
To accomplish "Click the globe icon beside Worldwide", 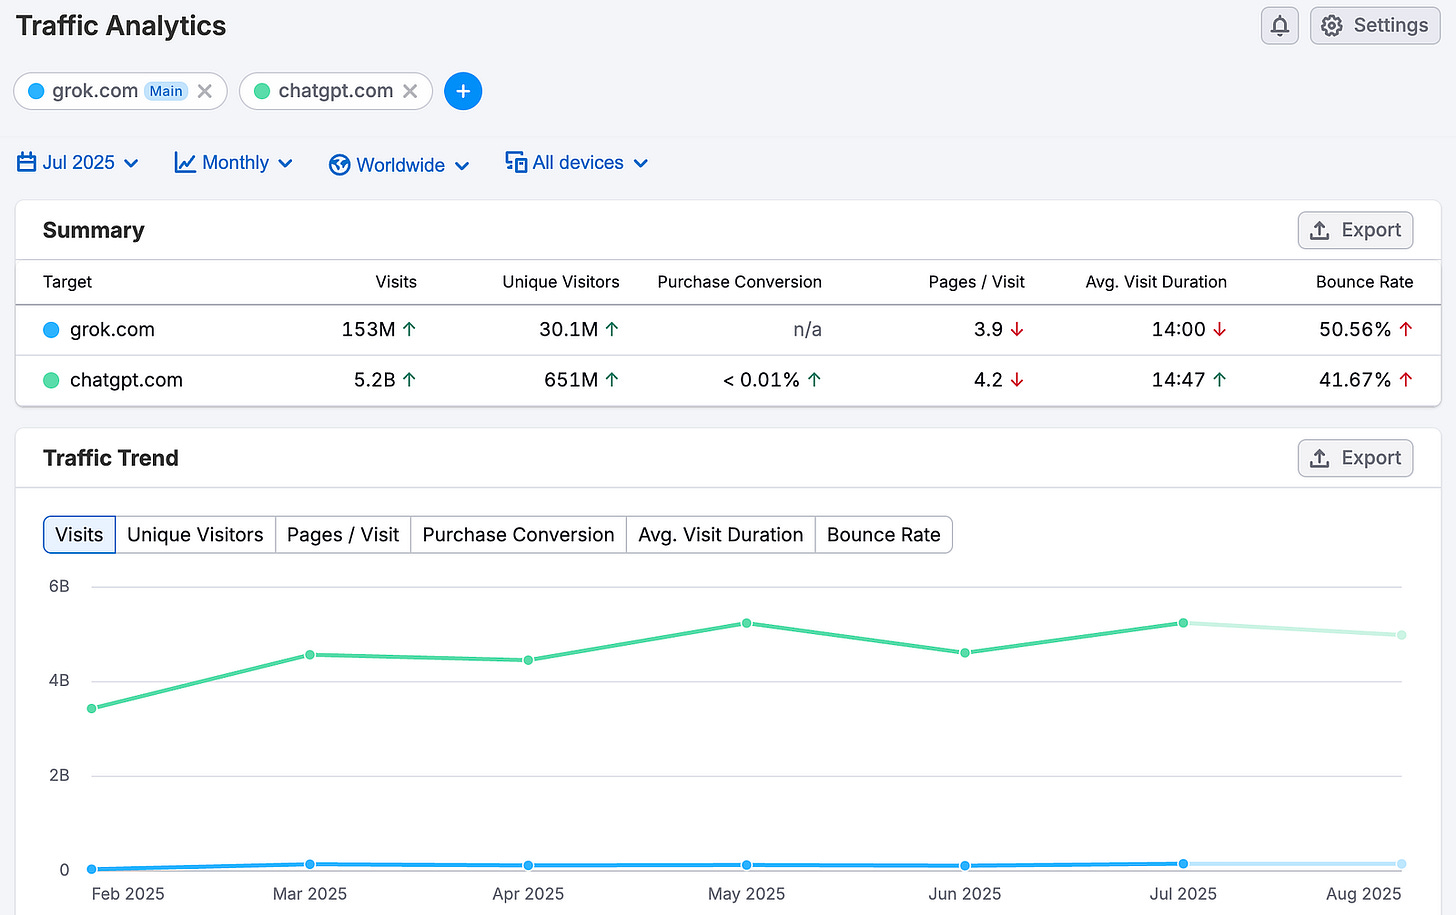I will tap(340, 165).
